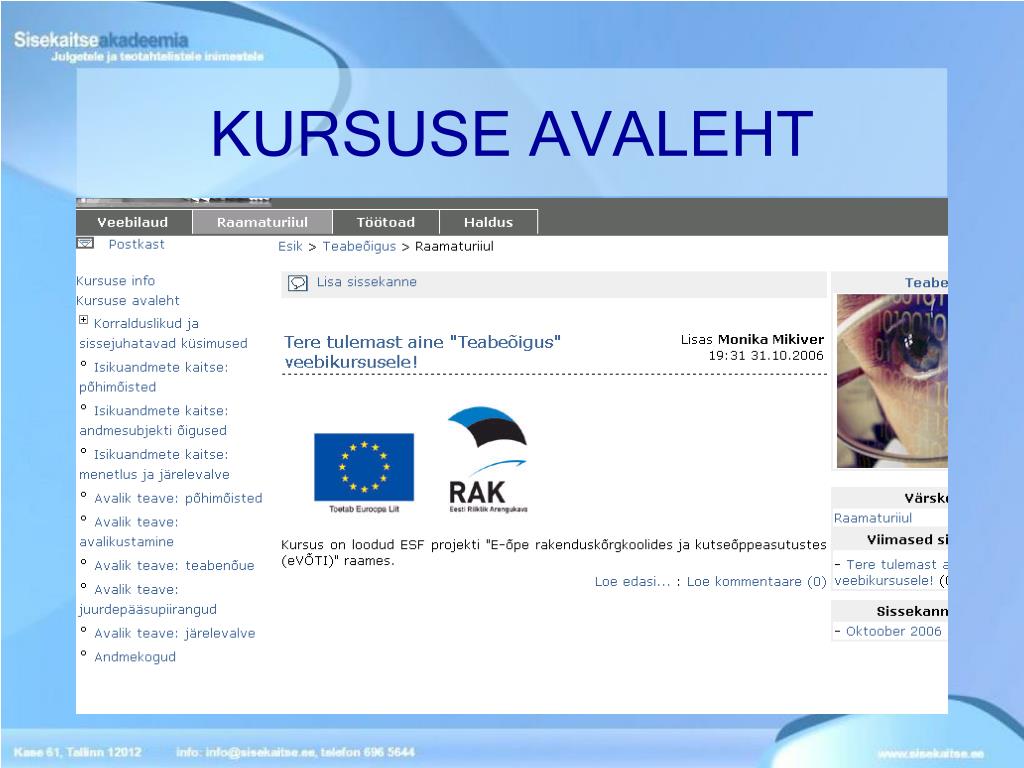Open Kursuse info in the sidebar

(x=116, y=281)
